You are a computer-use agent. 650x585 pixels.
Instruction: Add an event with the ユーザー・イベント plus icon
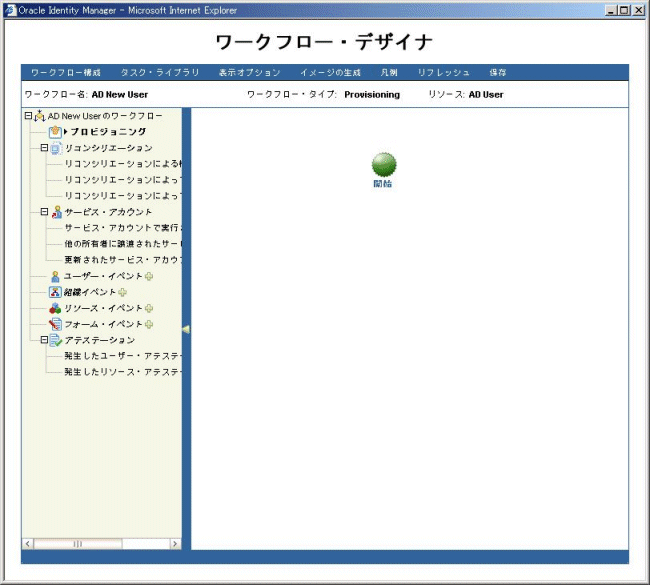[x=149, y=276]
